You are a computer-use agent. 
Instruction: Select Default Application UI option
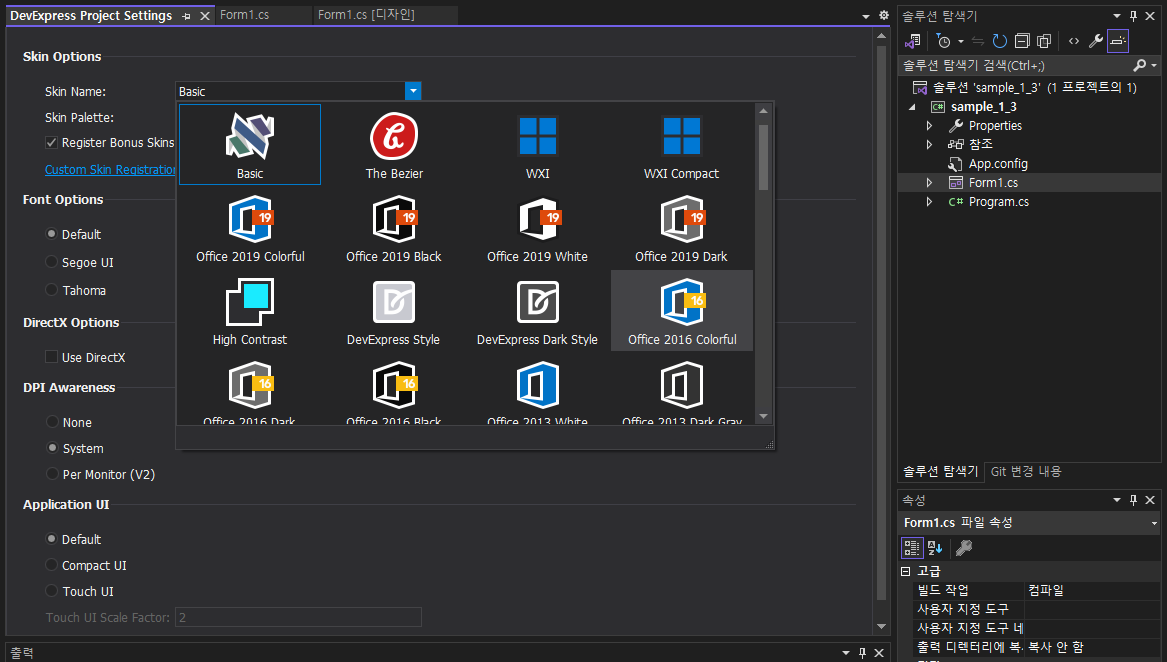[x=51, y=538]
